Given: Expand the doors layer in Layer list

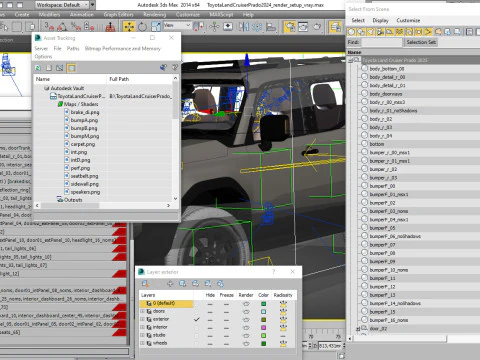Looking at the screenshot, I should (142, 311).
